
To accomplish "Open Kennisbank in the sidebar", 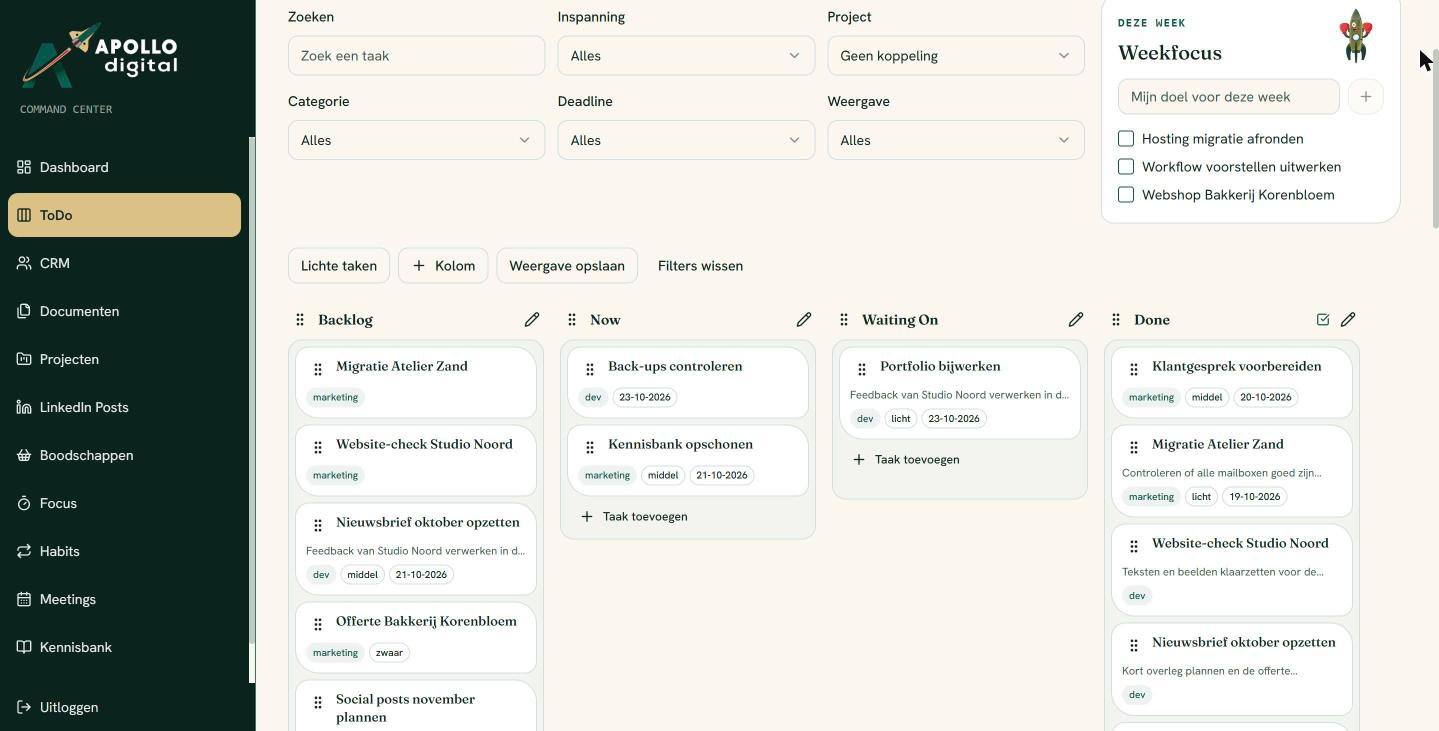I will click(124, 647).
